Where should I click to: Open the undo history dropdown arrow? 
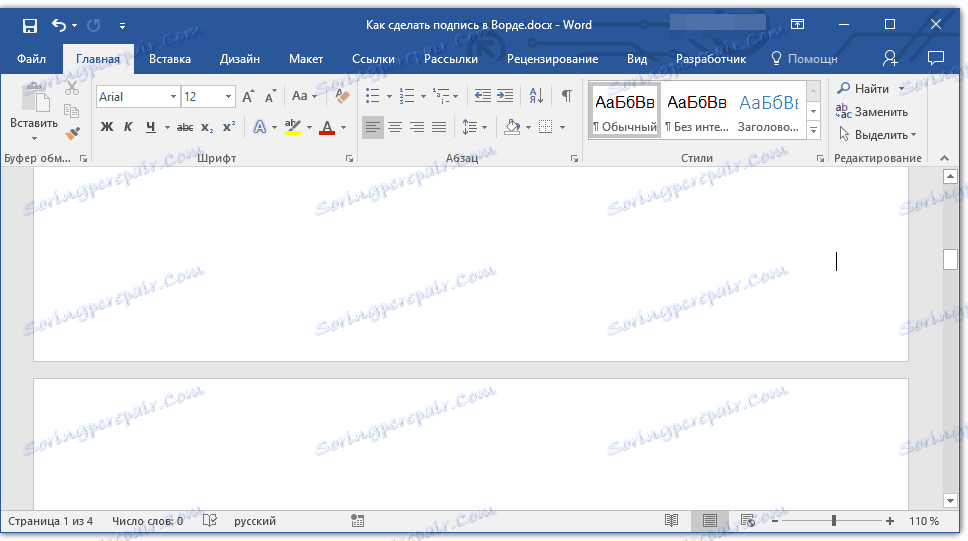coord(75,25)
